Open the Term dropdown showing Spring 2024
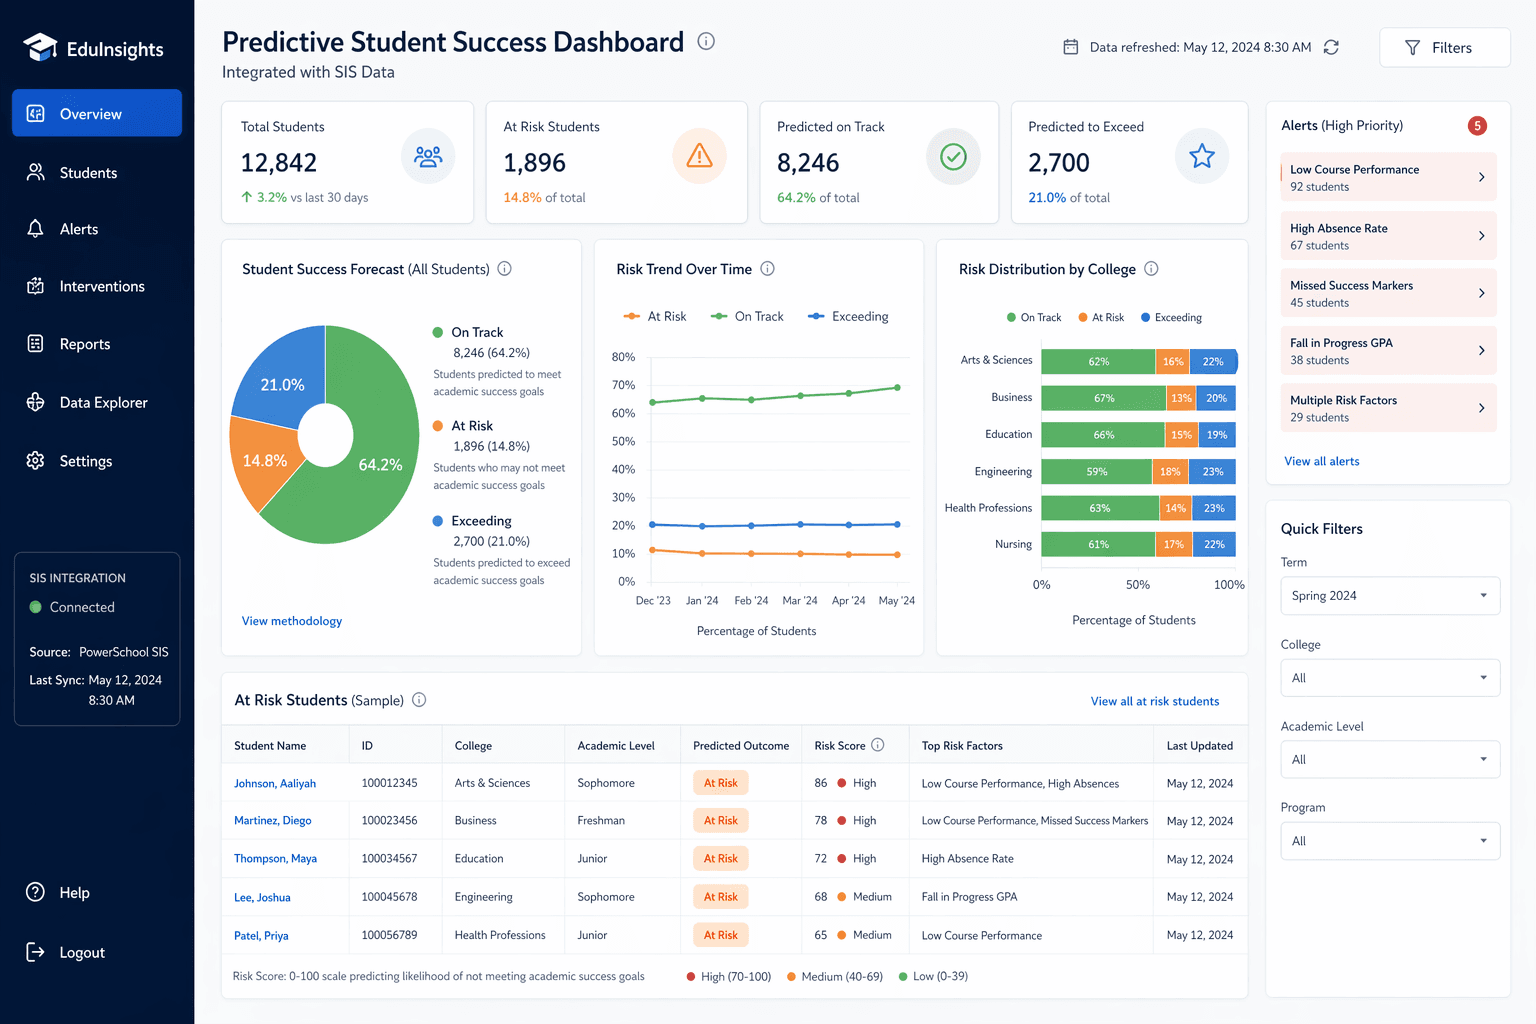Screen dimensions: 1536x1024 click(x=1389, y=596)
